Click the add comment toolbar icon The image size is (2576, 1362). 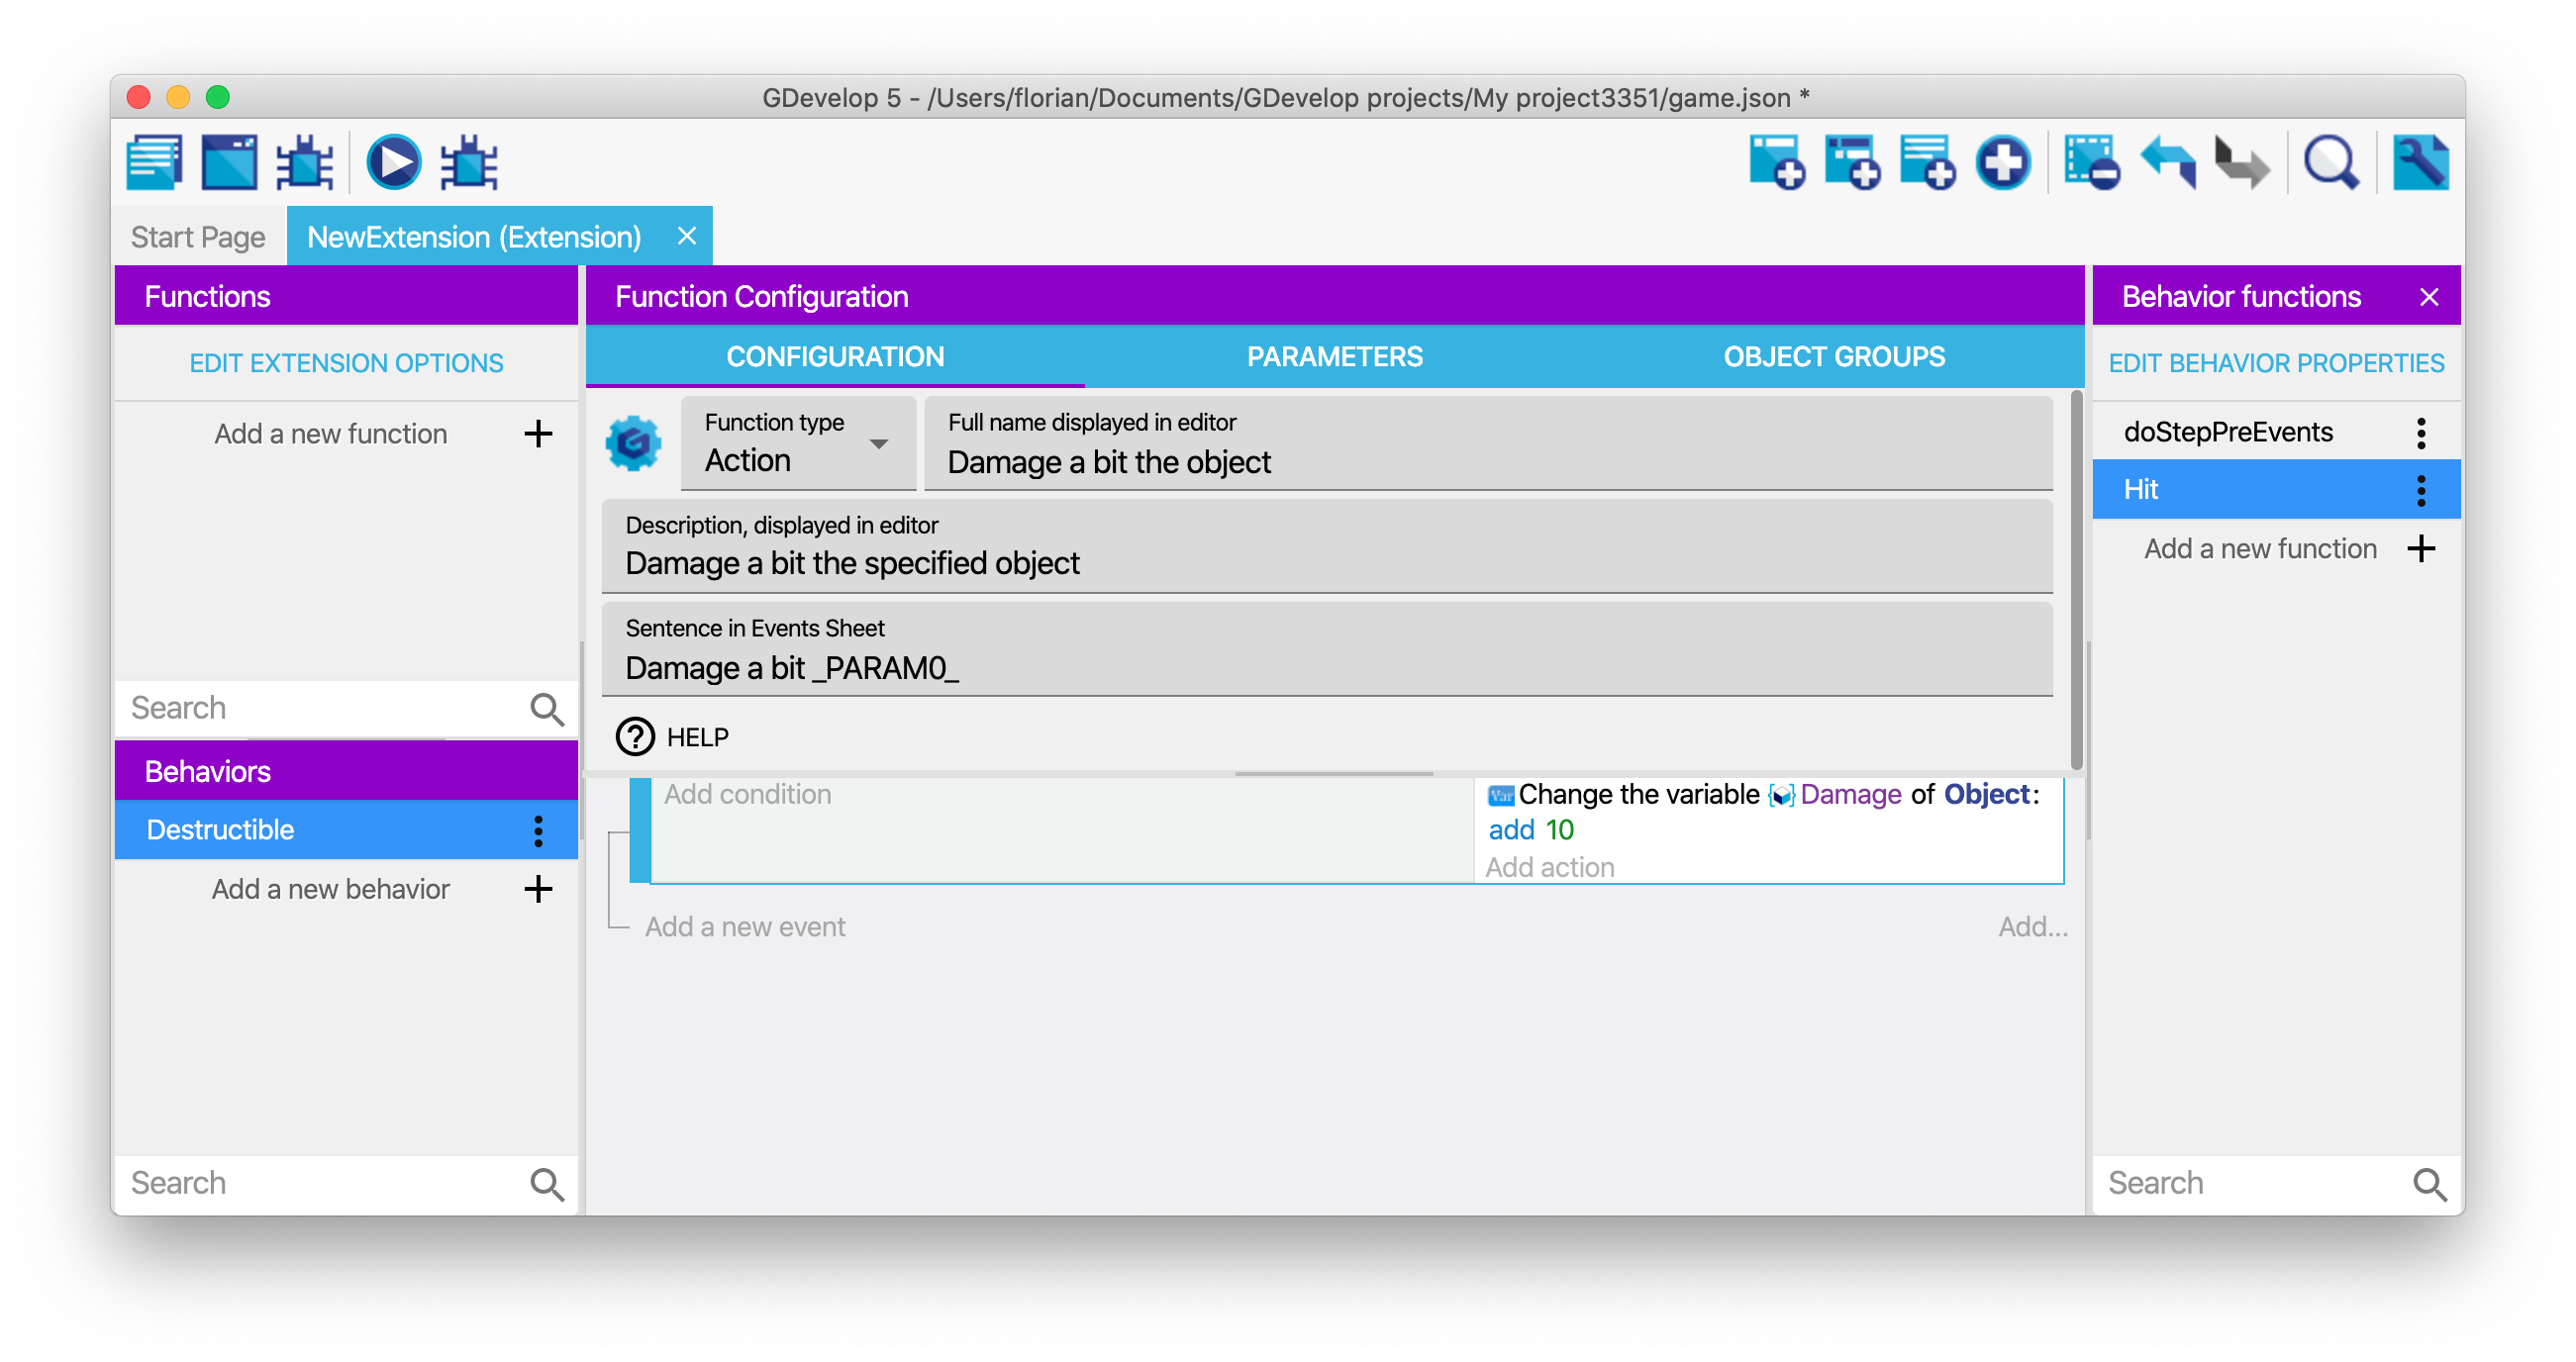point(1927,162)
